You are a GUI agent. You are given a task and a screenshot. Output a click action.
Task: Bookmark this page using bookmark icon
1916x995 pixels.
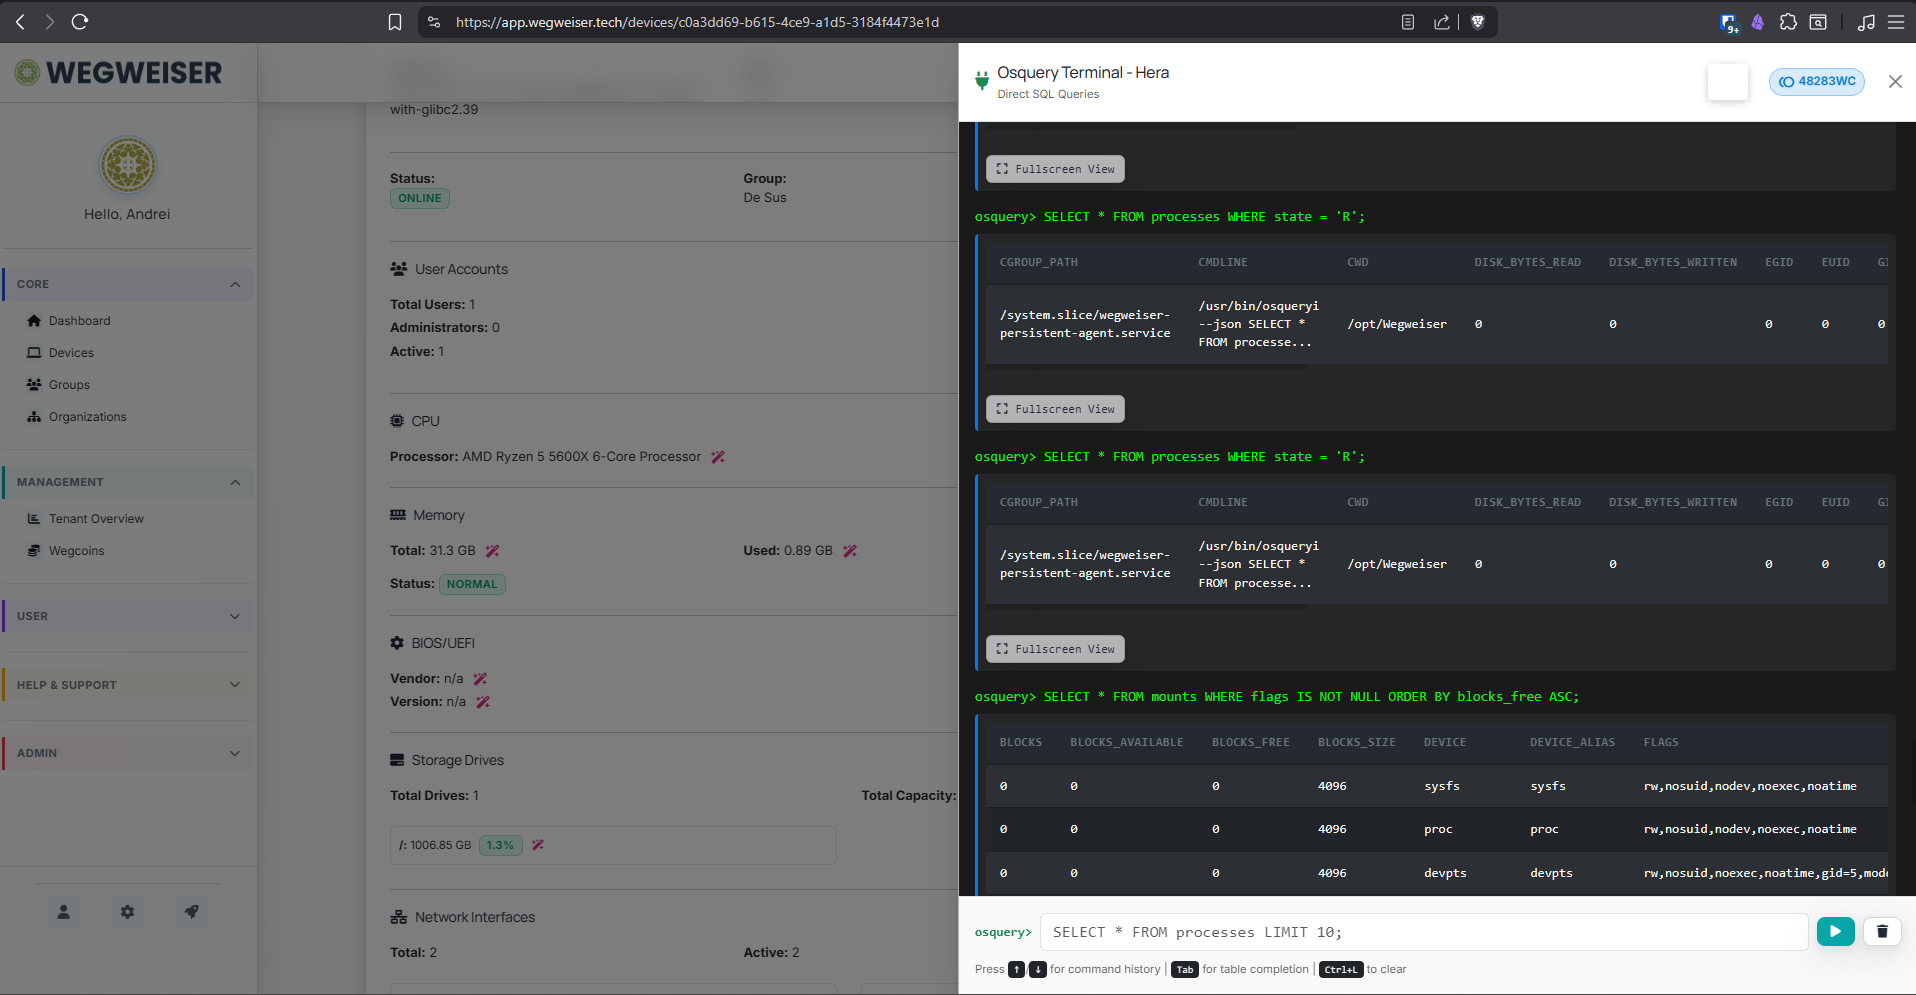tap(395, 22)
